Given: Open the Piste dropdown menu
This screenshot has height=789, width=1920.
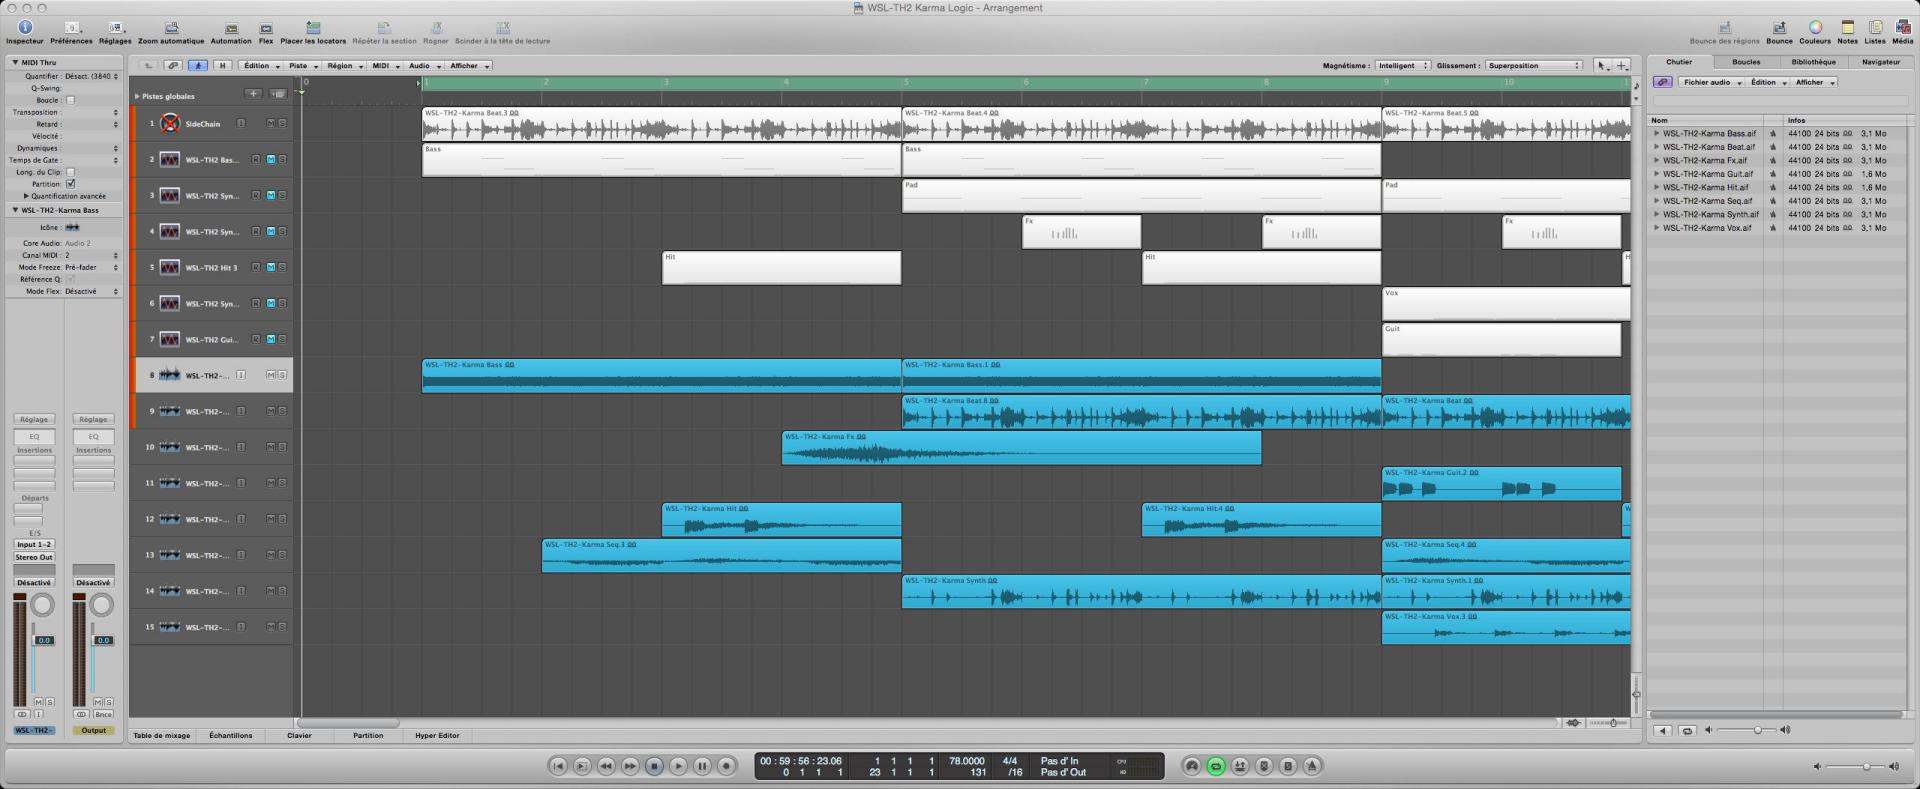Looking at the screenshot, I should click(x=302, y=66).
